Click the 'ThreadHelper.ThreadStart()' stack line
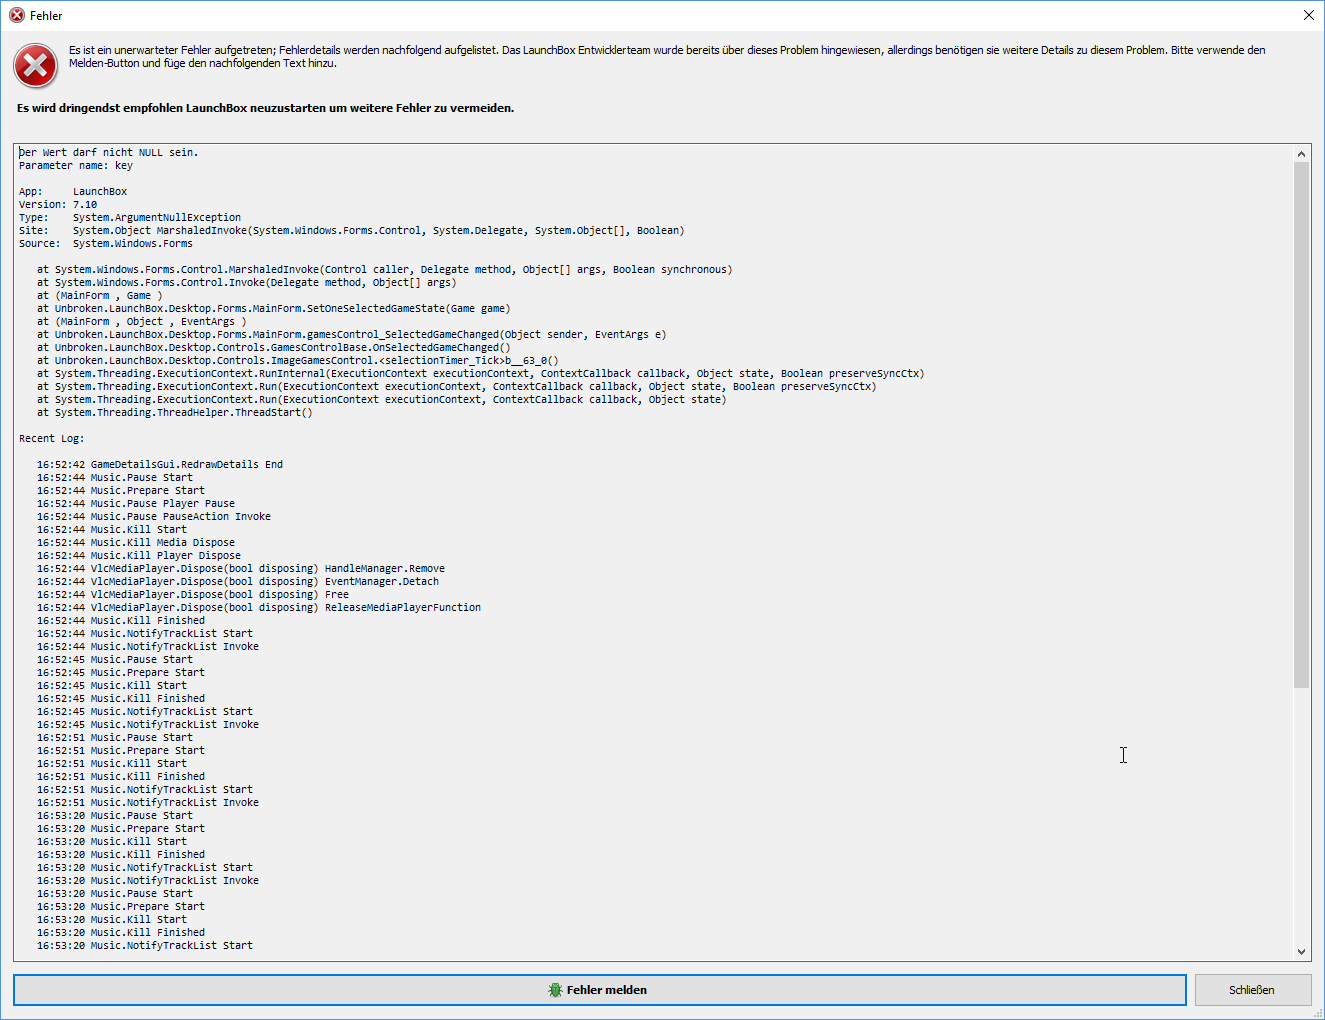The image size is (1325, 1020). click(x=175, y=413)
